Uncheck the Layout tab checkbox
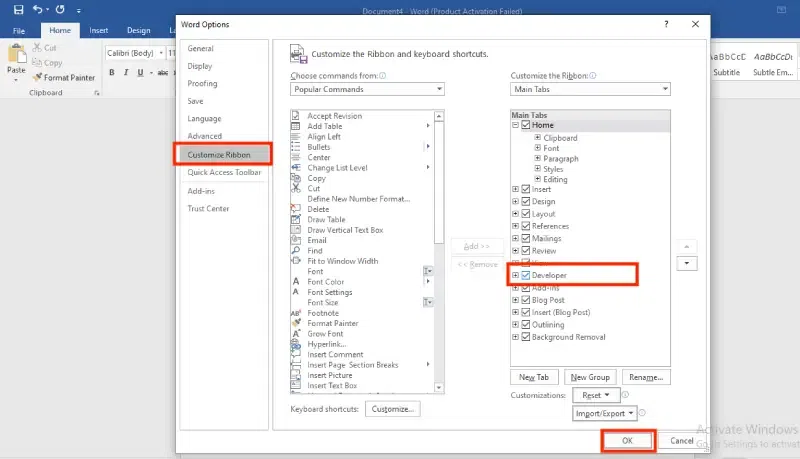This screenshot has height=459, width=800. [526, 214]
